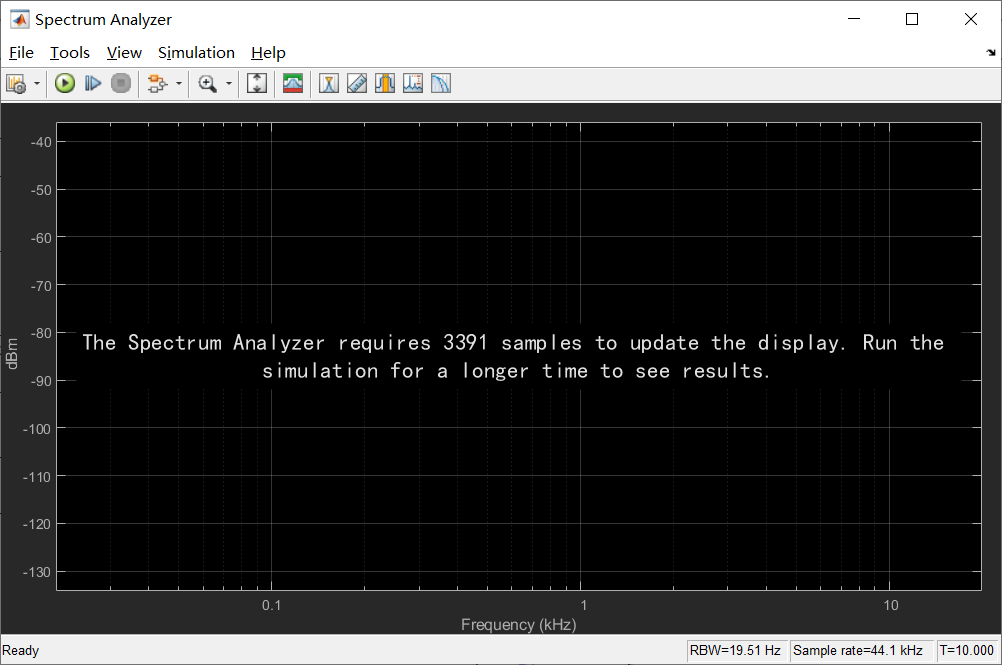Screen dimensions: 1002x665
Task: Toggle the Channel Measurements icon
Action: pyautogui.click(x=385, y=83)
